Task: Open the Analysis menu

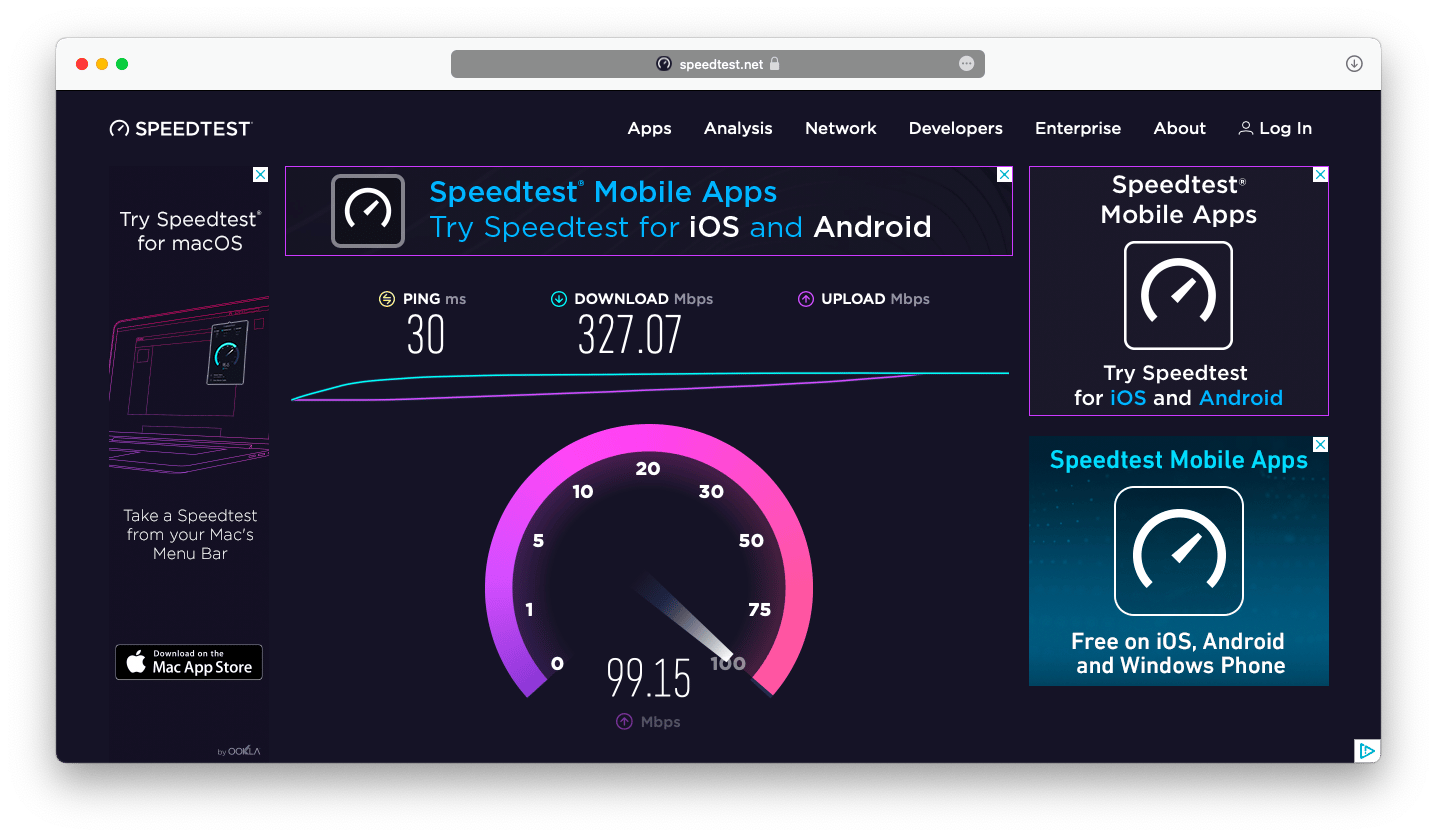Action: pos(738,128)
